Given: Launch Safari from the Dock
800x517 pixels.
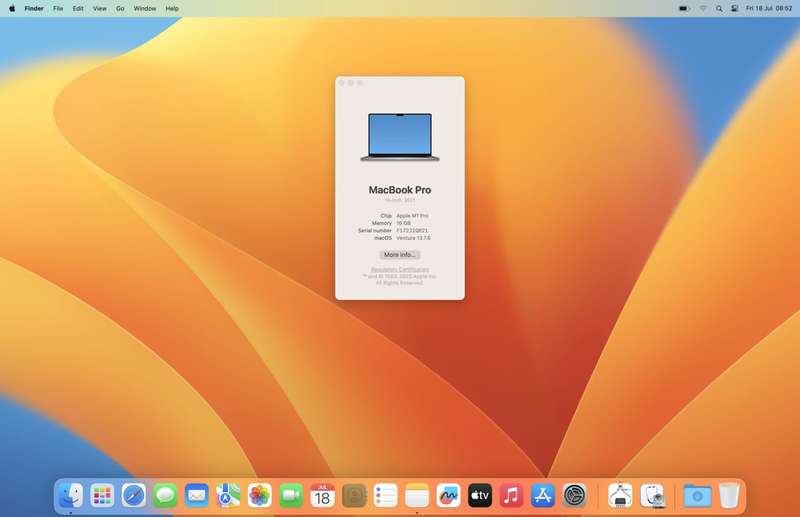Looking at the screenshot, I should [134, 495].
